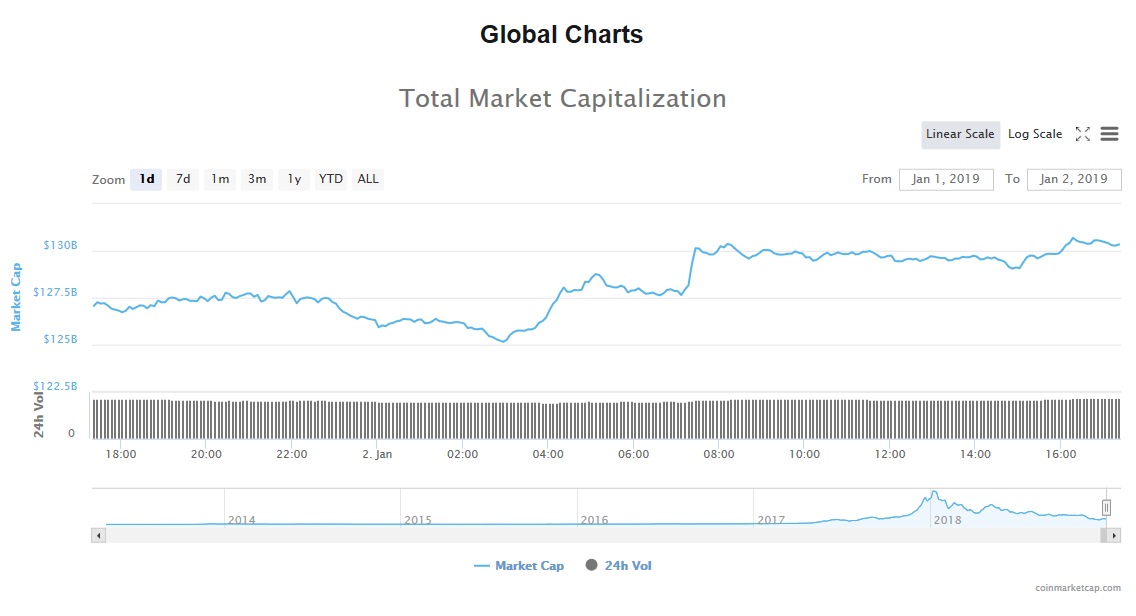Viewport: 1136px width, 616px height.
Task: Click the navigator range handle
Action: (x=1106, y=508)
